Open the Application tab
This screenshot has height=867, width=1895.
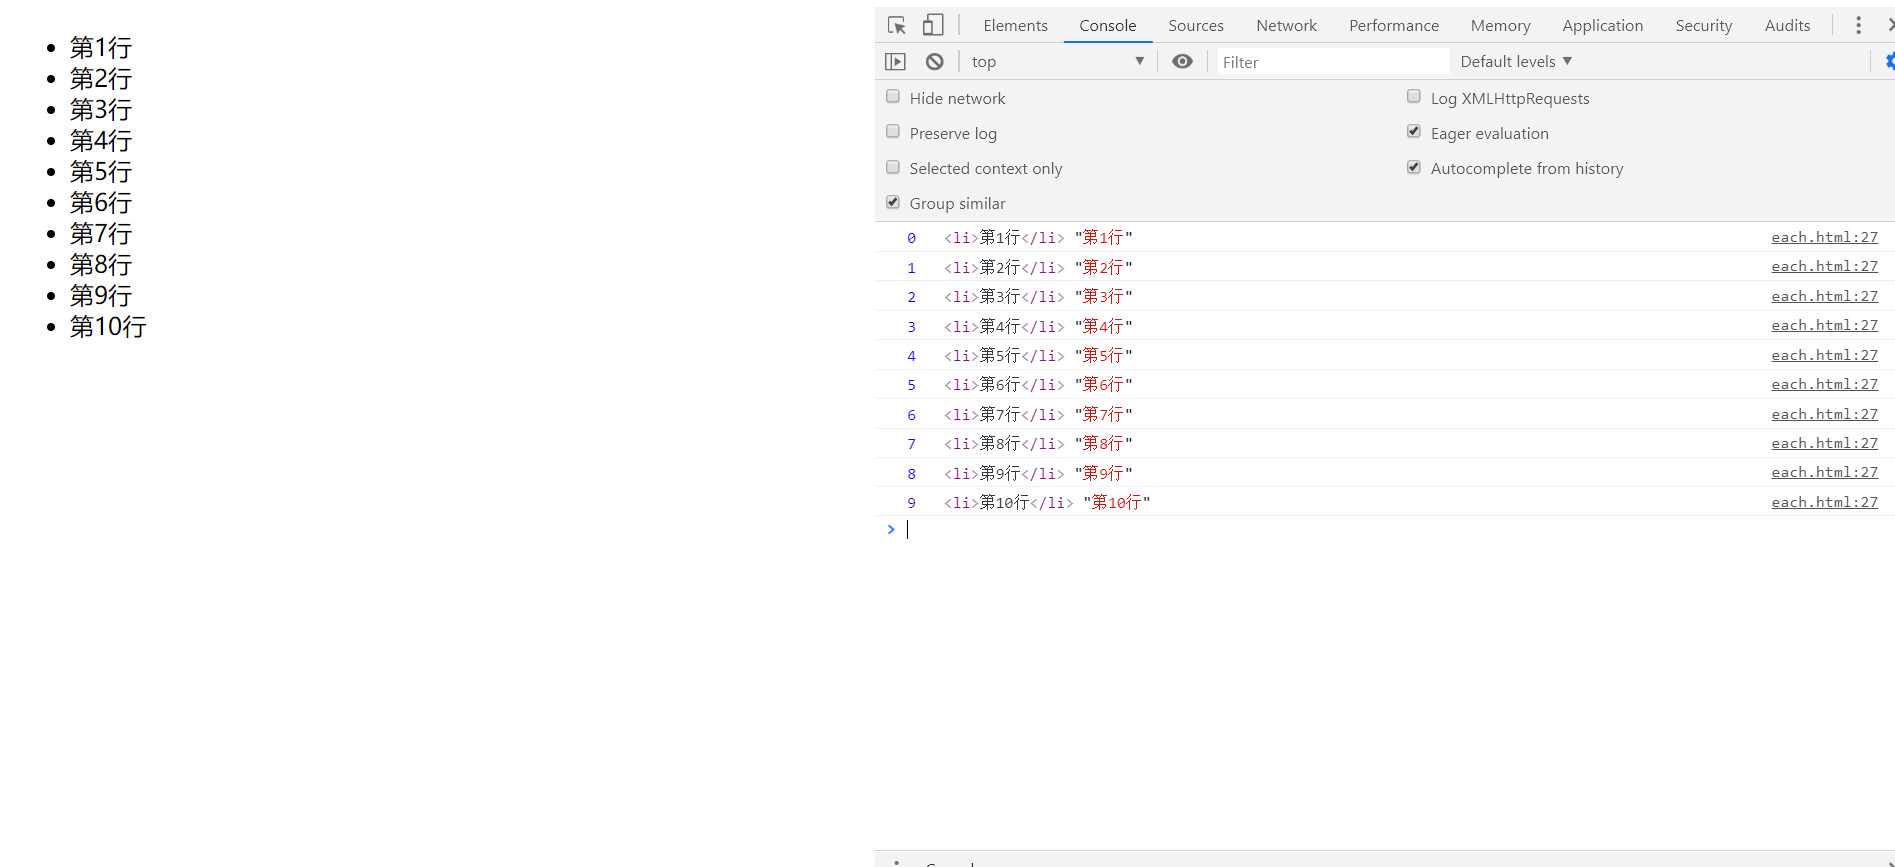point(1602,26)
